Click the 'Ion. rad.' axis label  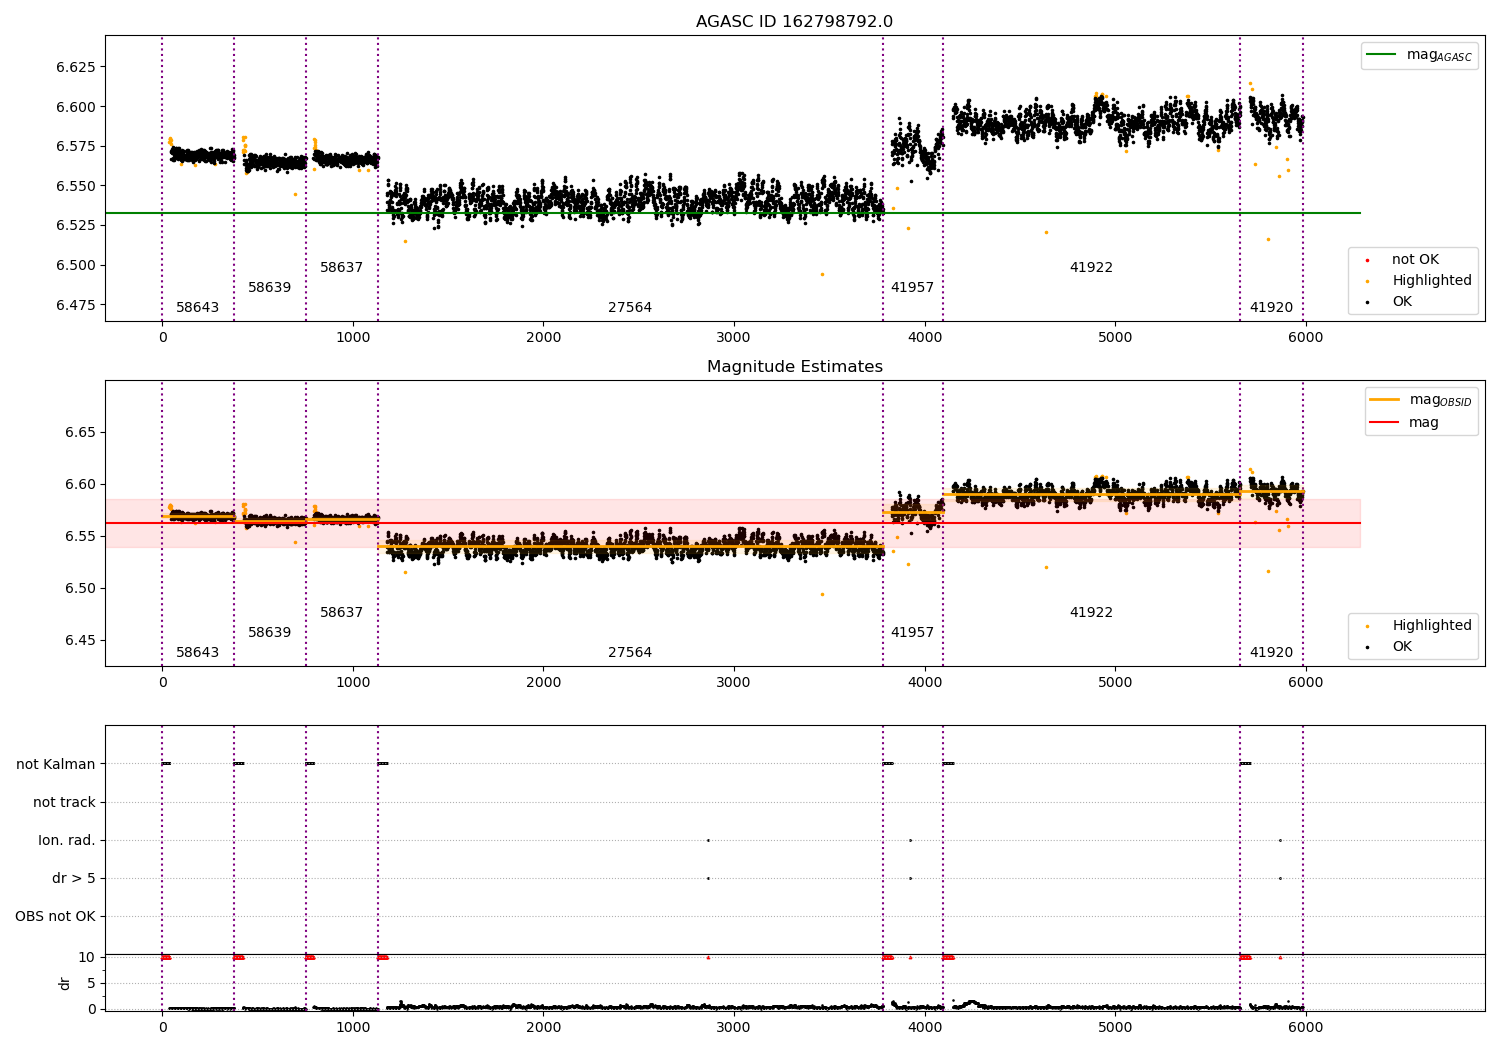pos(67,841)
